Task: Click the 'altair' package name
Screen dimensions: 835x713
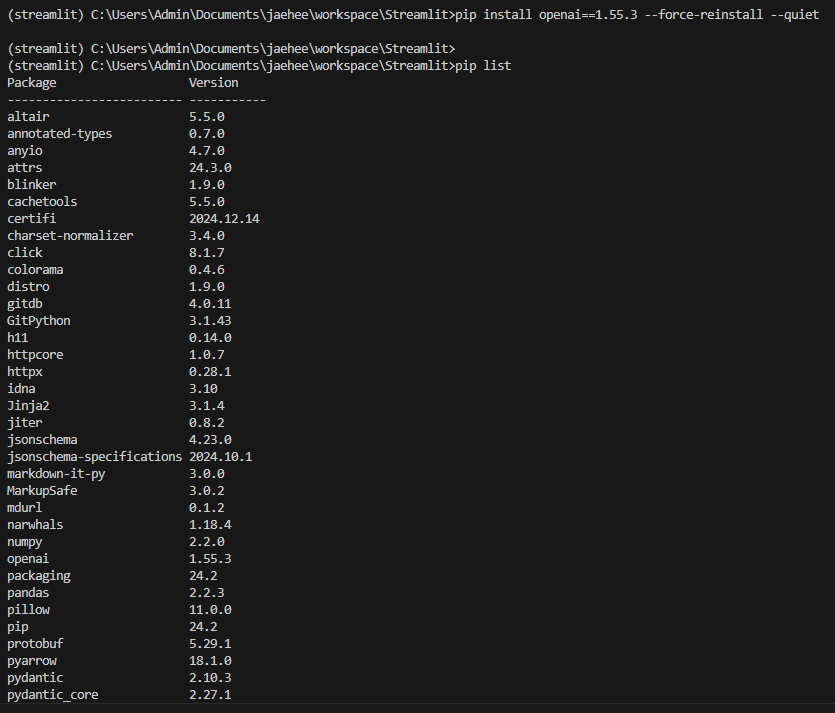Action: pyautogui.click(x=28, y=117)
